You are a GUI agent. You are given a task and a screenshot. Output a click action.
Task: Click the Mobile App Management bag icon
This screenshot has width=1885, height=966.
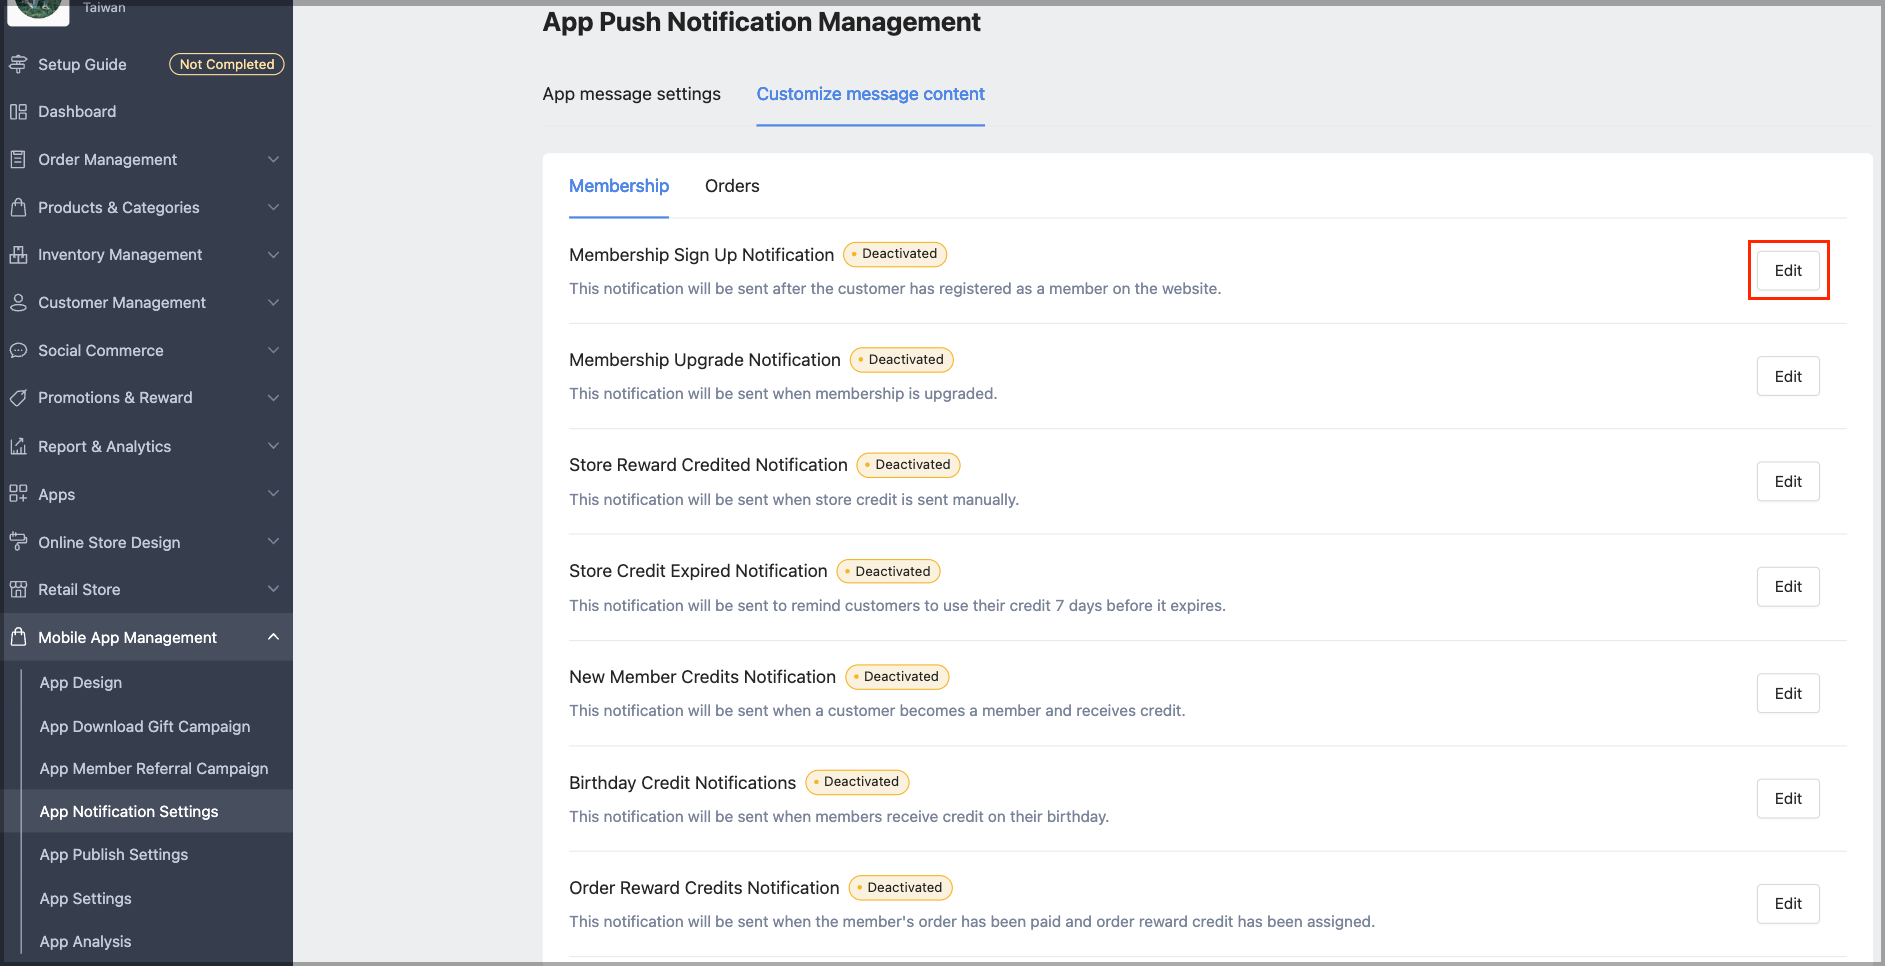point(18,637)
